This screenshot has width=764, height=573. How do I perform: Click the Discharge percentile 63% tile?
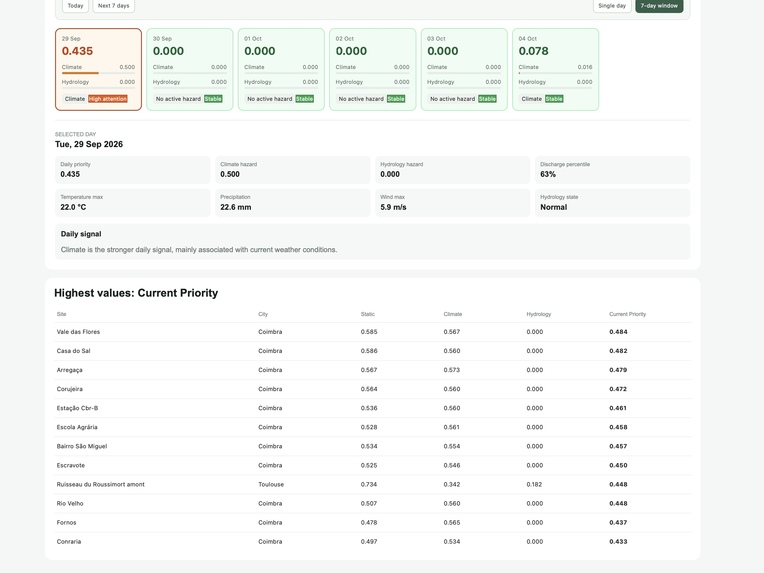pyautogui.click(x=612, y=170)
